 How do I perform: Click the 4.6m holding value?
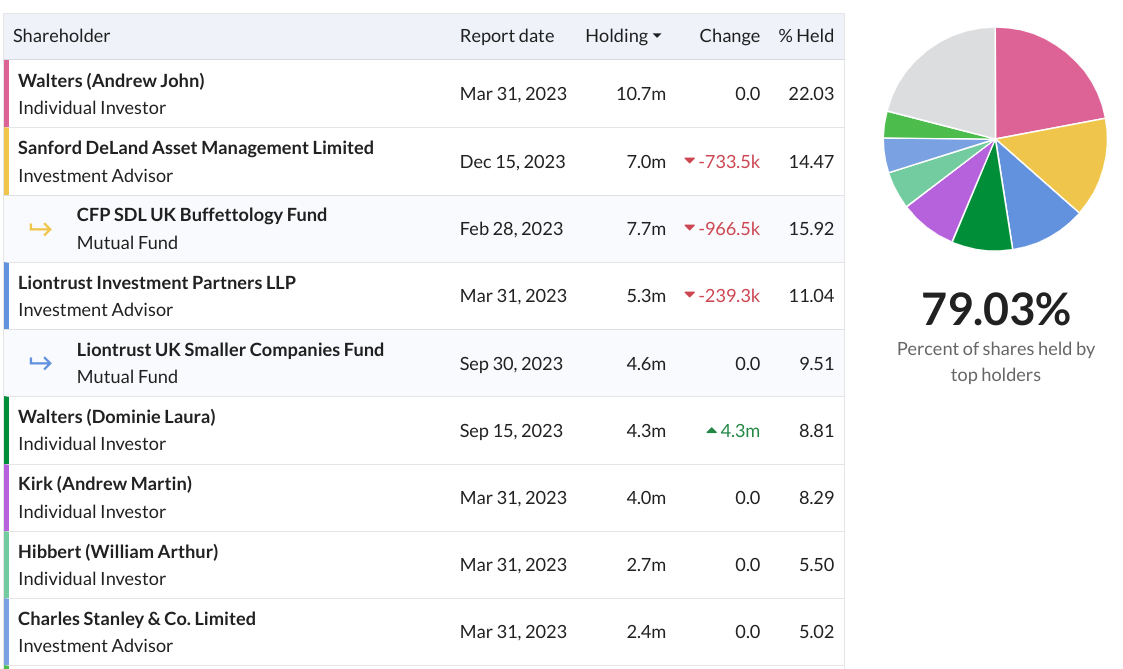(x=646, y=363)
